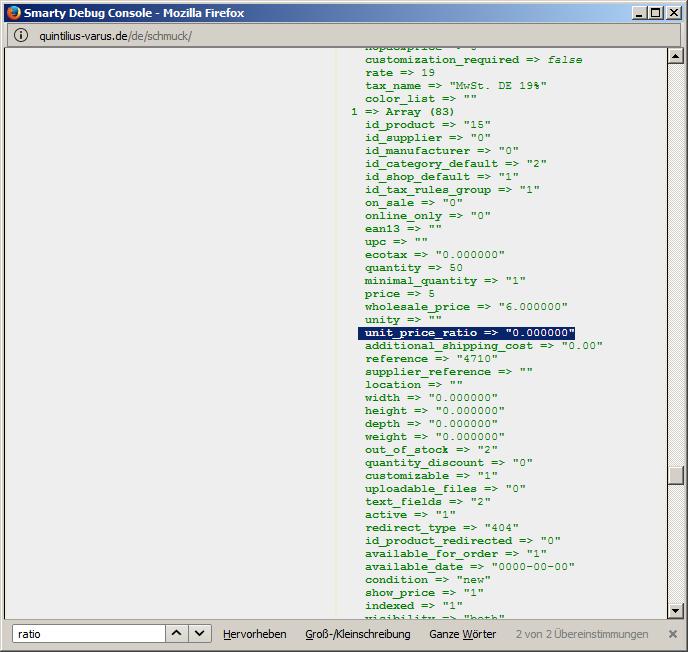Click the Firefox logo in the title bar
The width and height of the screenshot is (688, 652).
[x=14, y=13]
